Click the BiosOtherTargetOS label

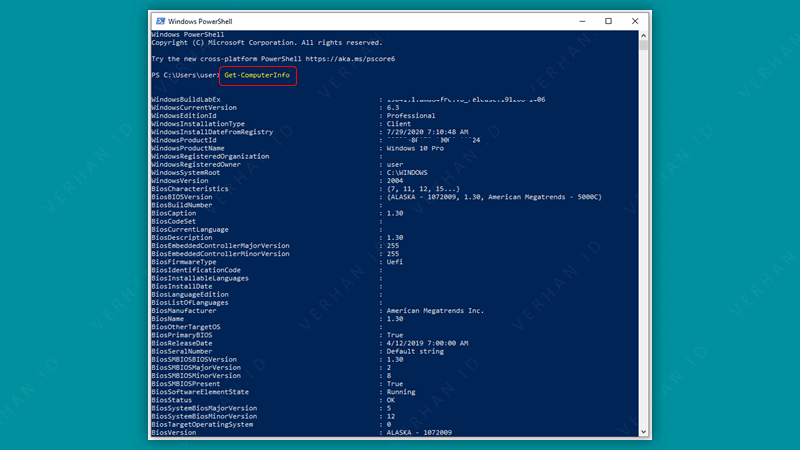point(186,327)
